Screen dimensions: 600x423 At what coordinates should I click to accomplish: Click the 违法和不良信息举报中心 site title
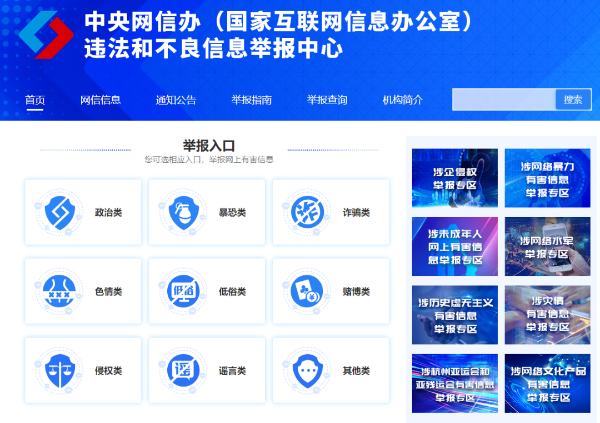click(x=213, y=49)
